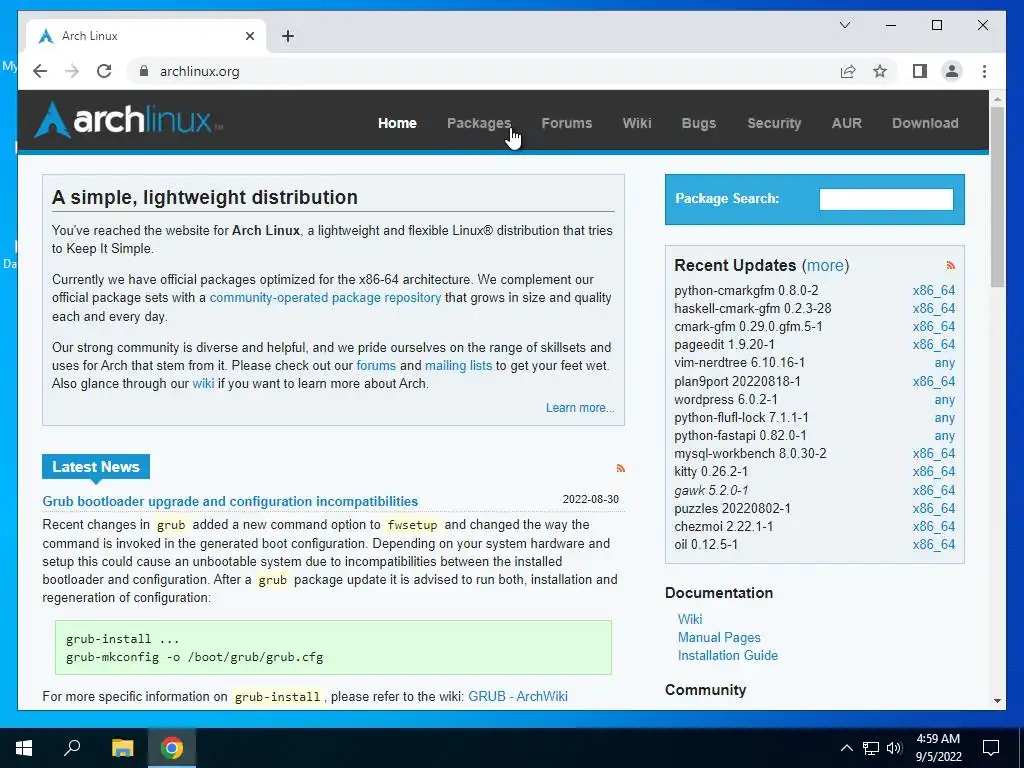Show hidden system tray icons
This screenshot has height=768, width=1024.
coord(846,748)
